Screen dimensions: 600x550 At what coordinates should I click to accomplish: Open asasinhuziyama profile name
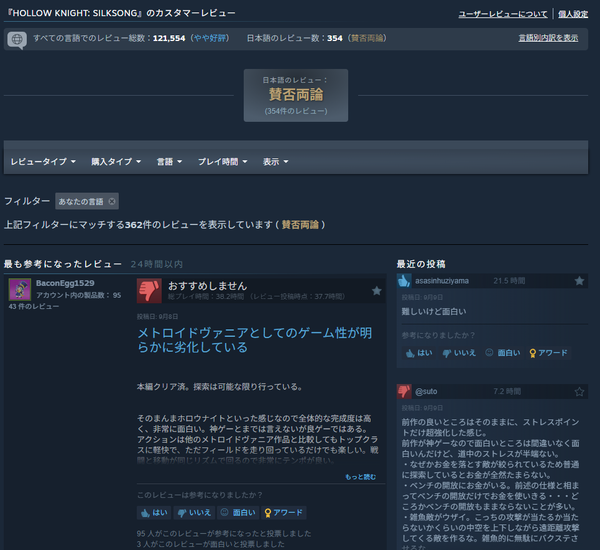[442, 281]
